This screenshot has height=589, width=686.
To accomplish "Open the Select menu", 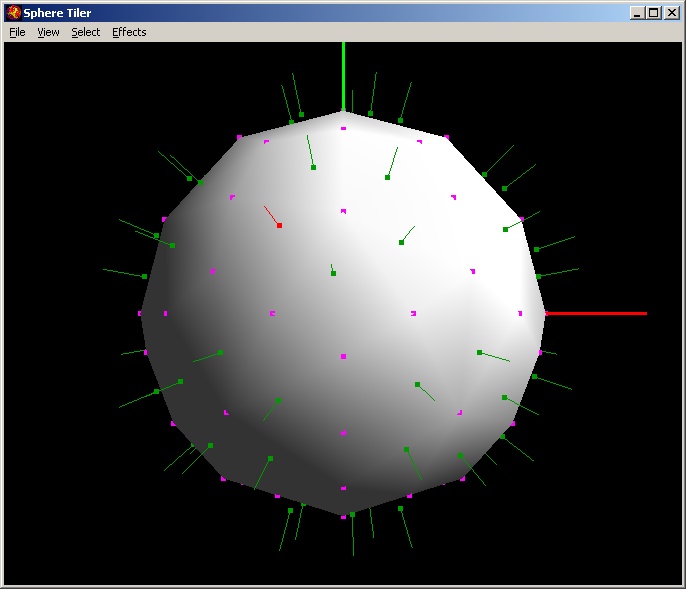I will click(85, 32).
